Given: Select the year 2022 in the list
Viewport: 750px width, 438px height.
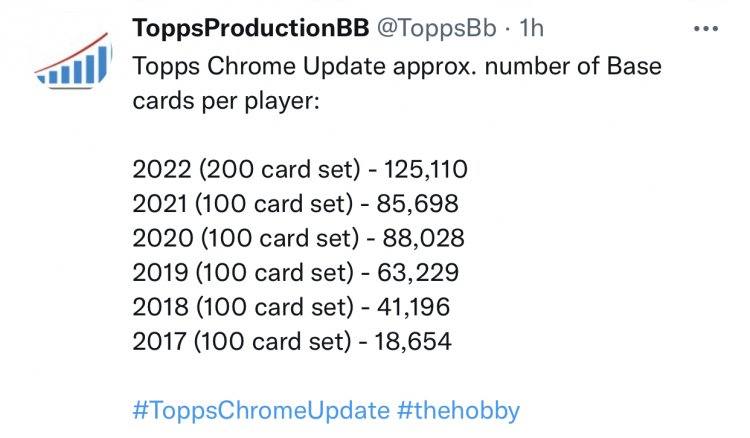Looking at the screenshot, I should pos(162,169).
